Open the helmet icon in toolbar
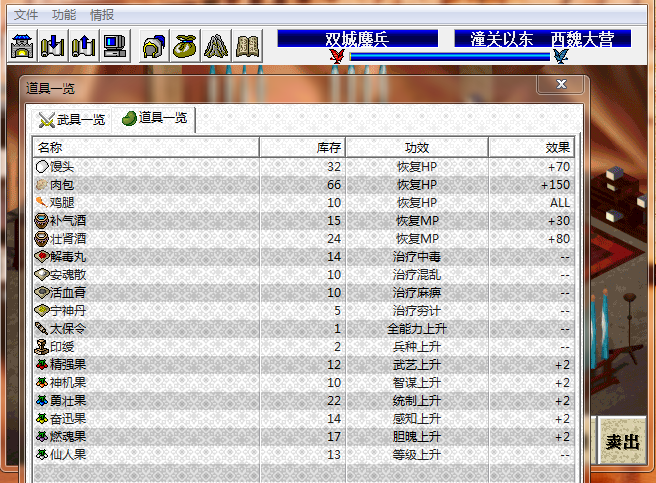 (154, 45)
